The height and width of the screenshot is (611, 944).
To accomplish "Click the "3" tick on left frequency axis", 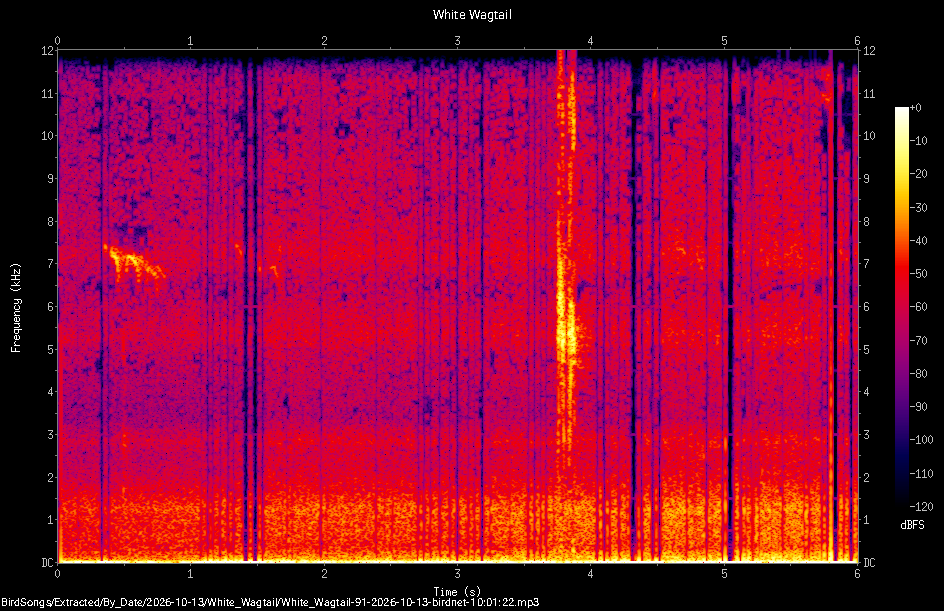I will point(51,435).
